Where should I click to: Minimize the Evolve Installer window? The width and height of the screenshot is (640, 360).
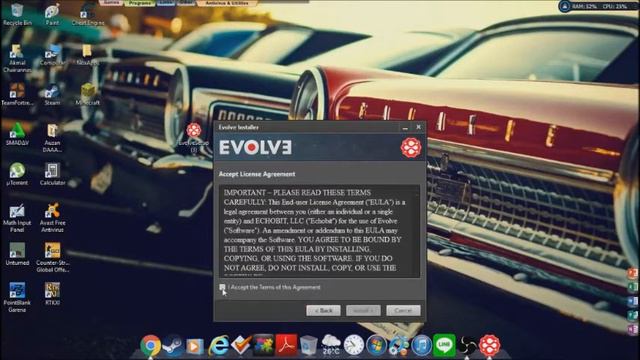click(405, 127)
